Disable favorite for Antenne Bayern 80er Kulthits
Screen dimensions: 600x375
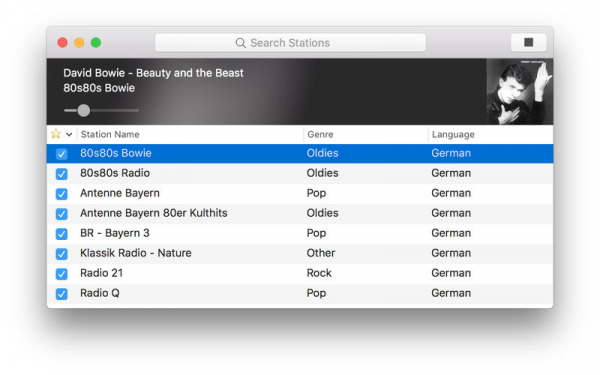click(61, 214)
